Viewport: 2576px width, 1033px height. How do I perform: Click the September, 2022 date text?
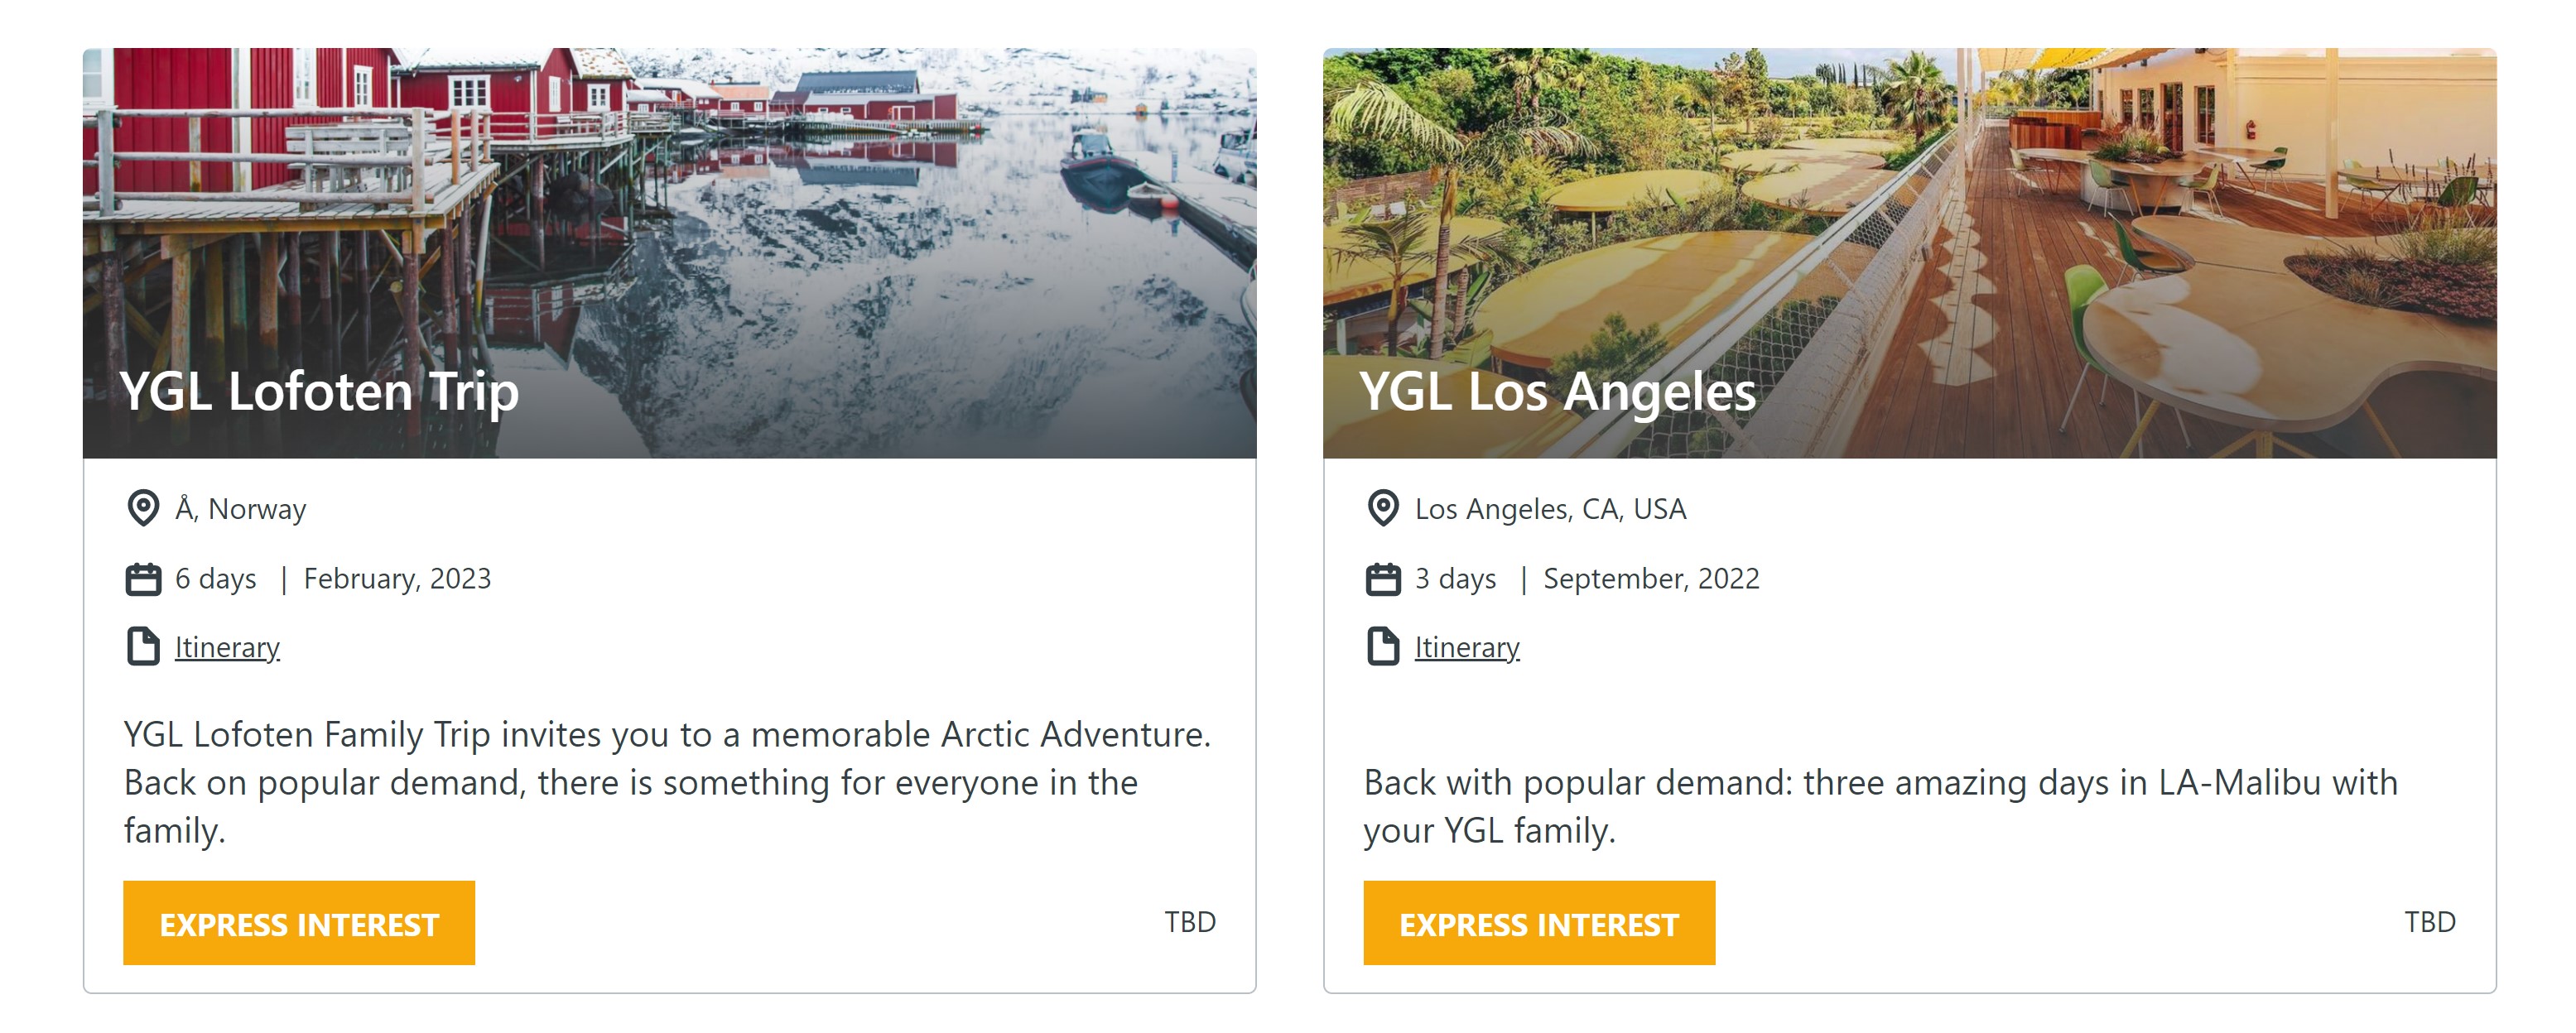click(x=1651, y=579)
